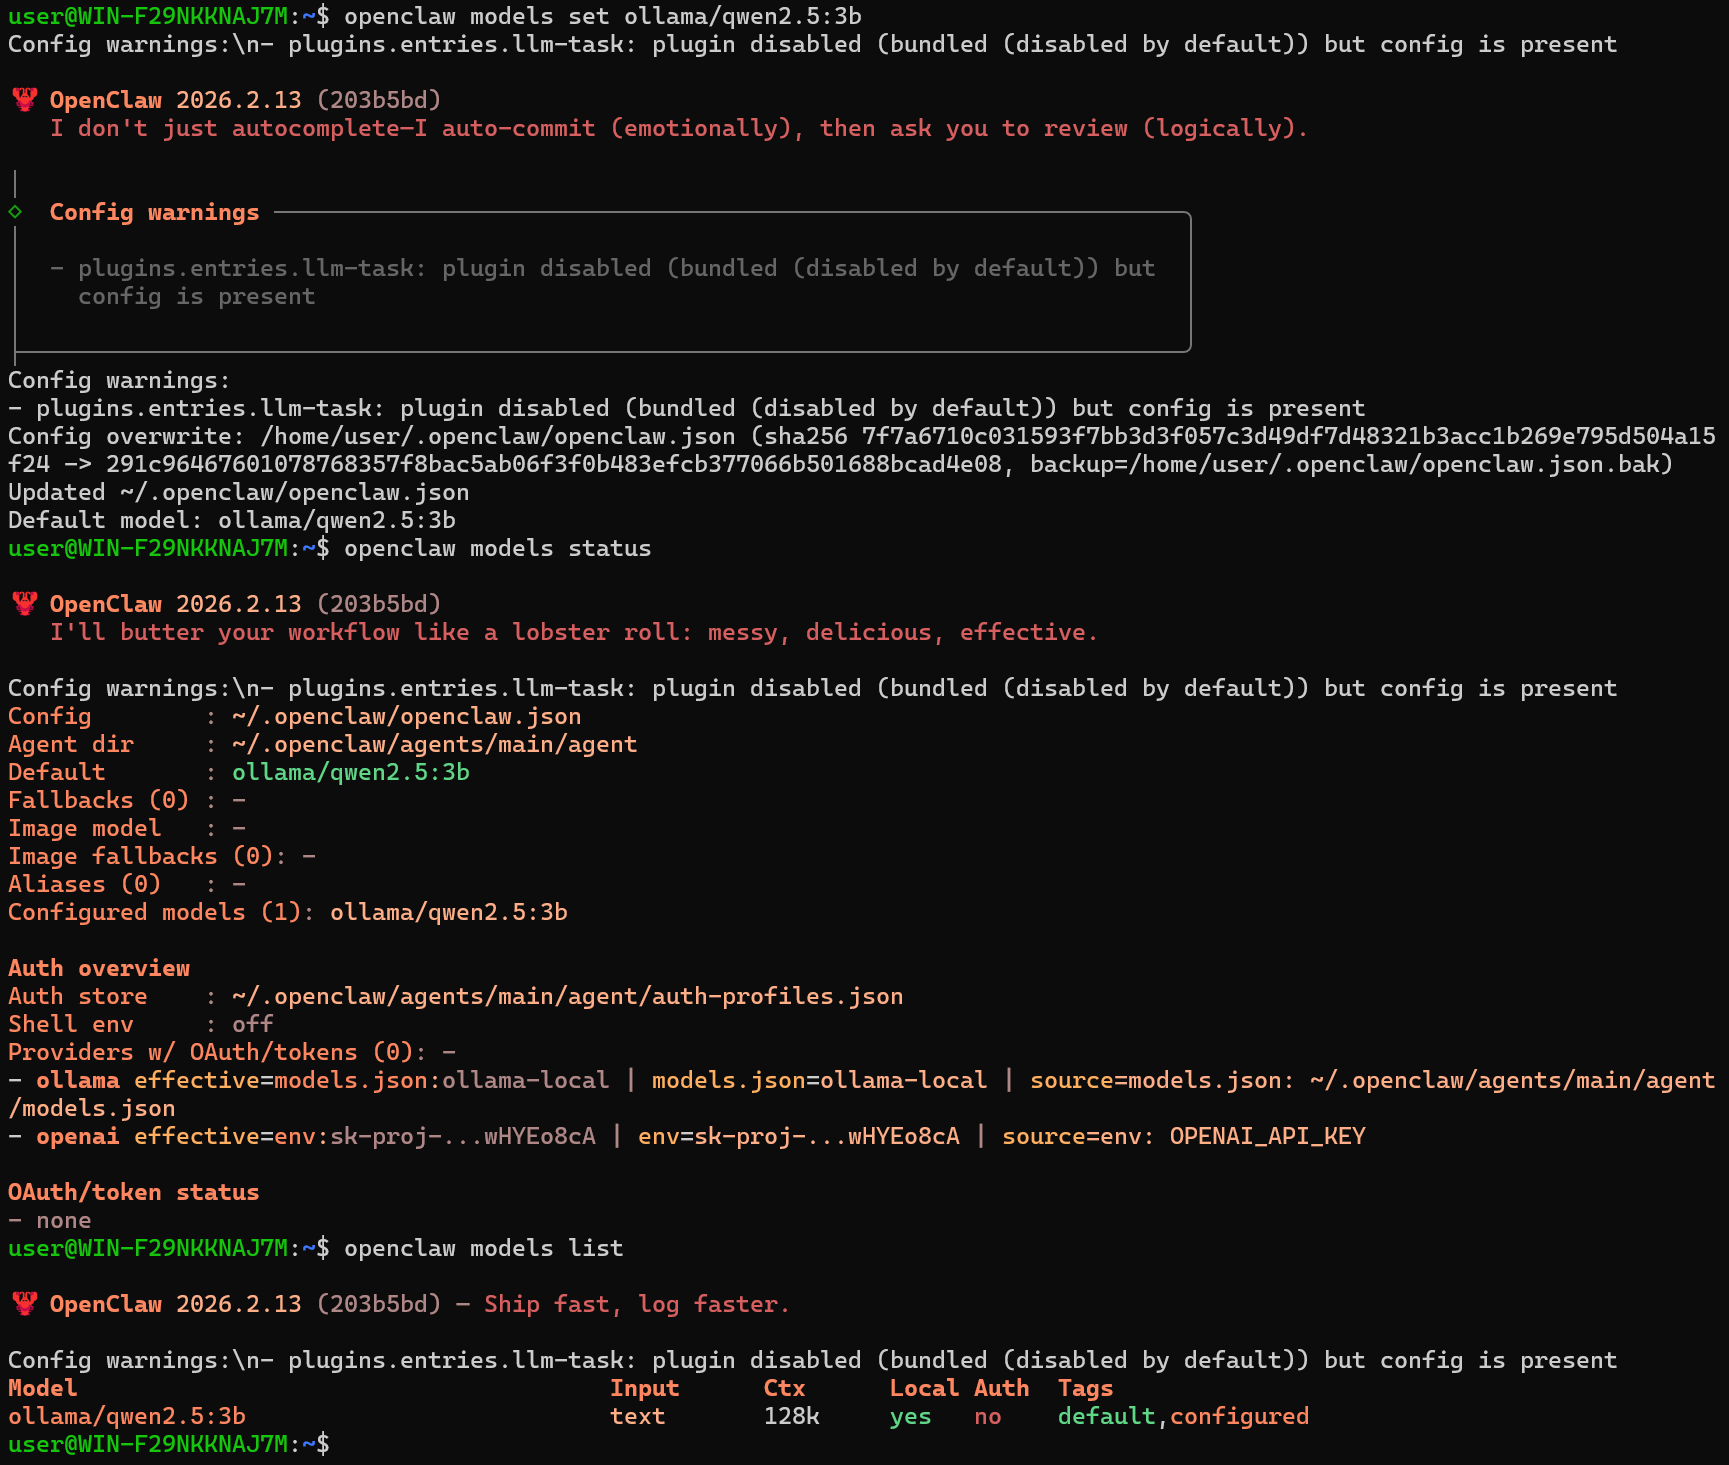
Task: Click the lobster icon above the lobster roll tagline
Action: tap(25, 604)
